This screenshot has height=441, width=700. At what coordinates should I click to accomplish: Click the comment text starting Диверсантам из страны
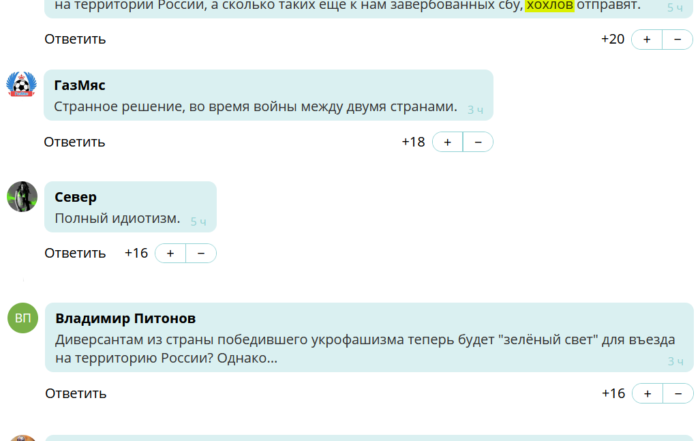tap(365, 349)
